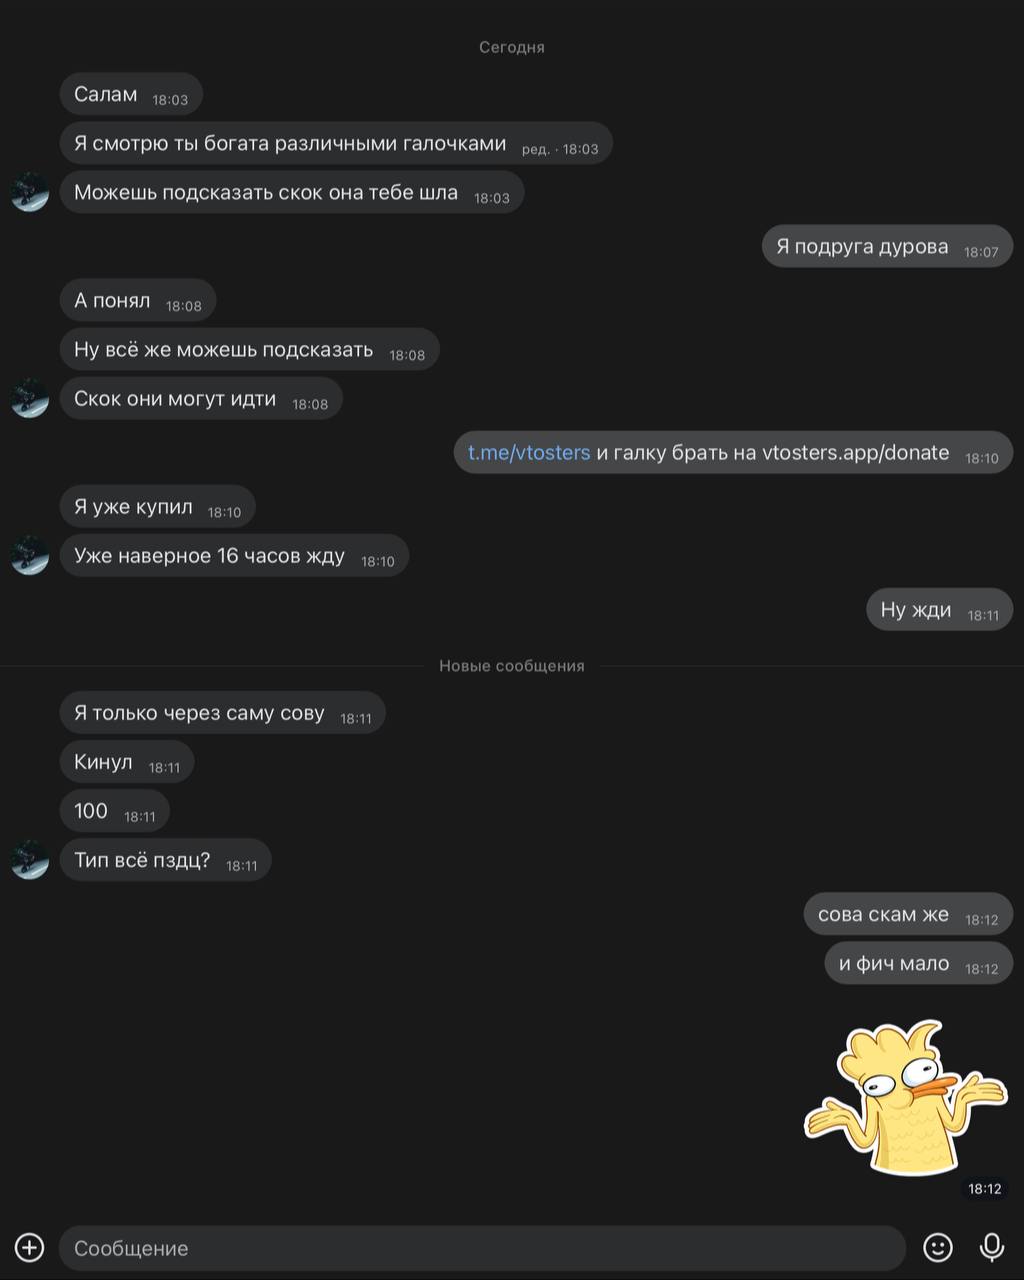Select the 'А понял' message bubble

pyautogui.click(x=138, y=300)
